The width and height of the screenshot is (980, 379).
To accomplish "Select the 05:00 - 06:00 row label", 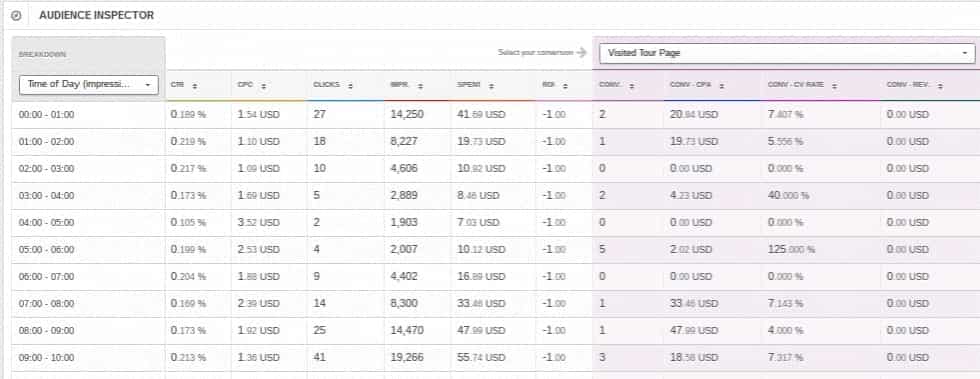I will [46, 250].
